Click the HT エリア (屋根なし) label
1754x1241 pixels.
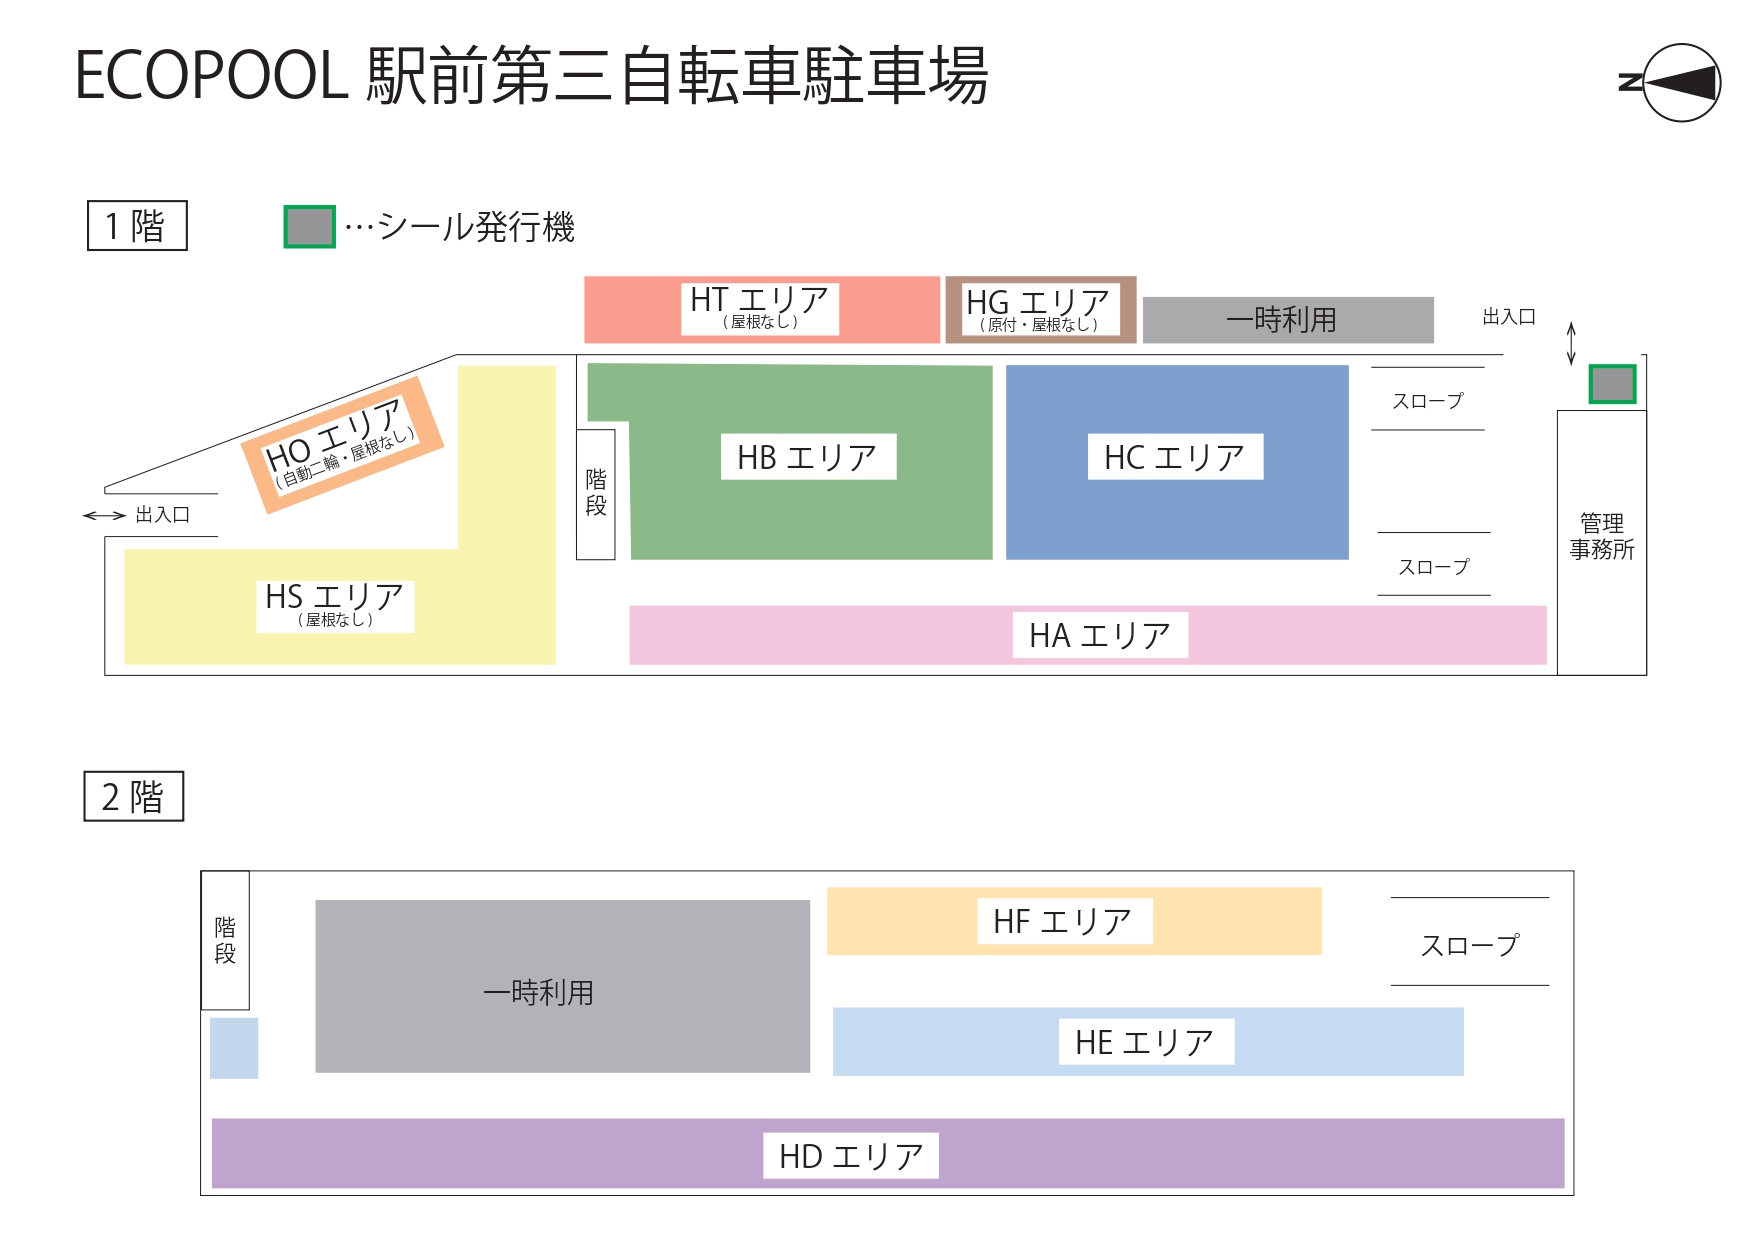tap(760, 307)
